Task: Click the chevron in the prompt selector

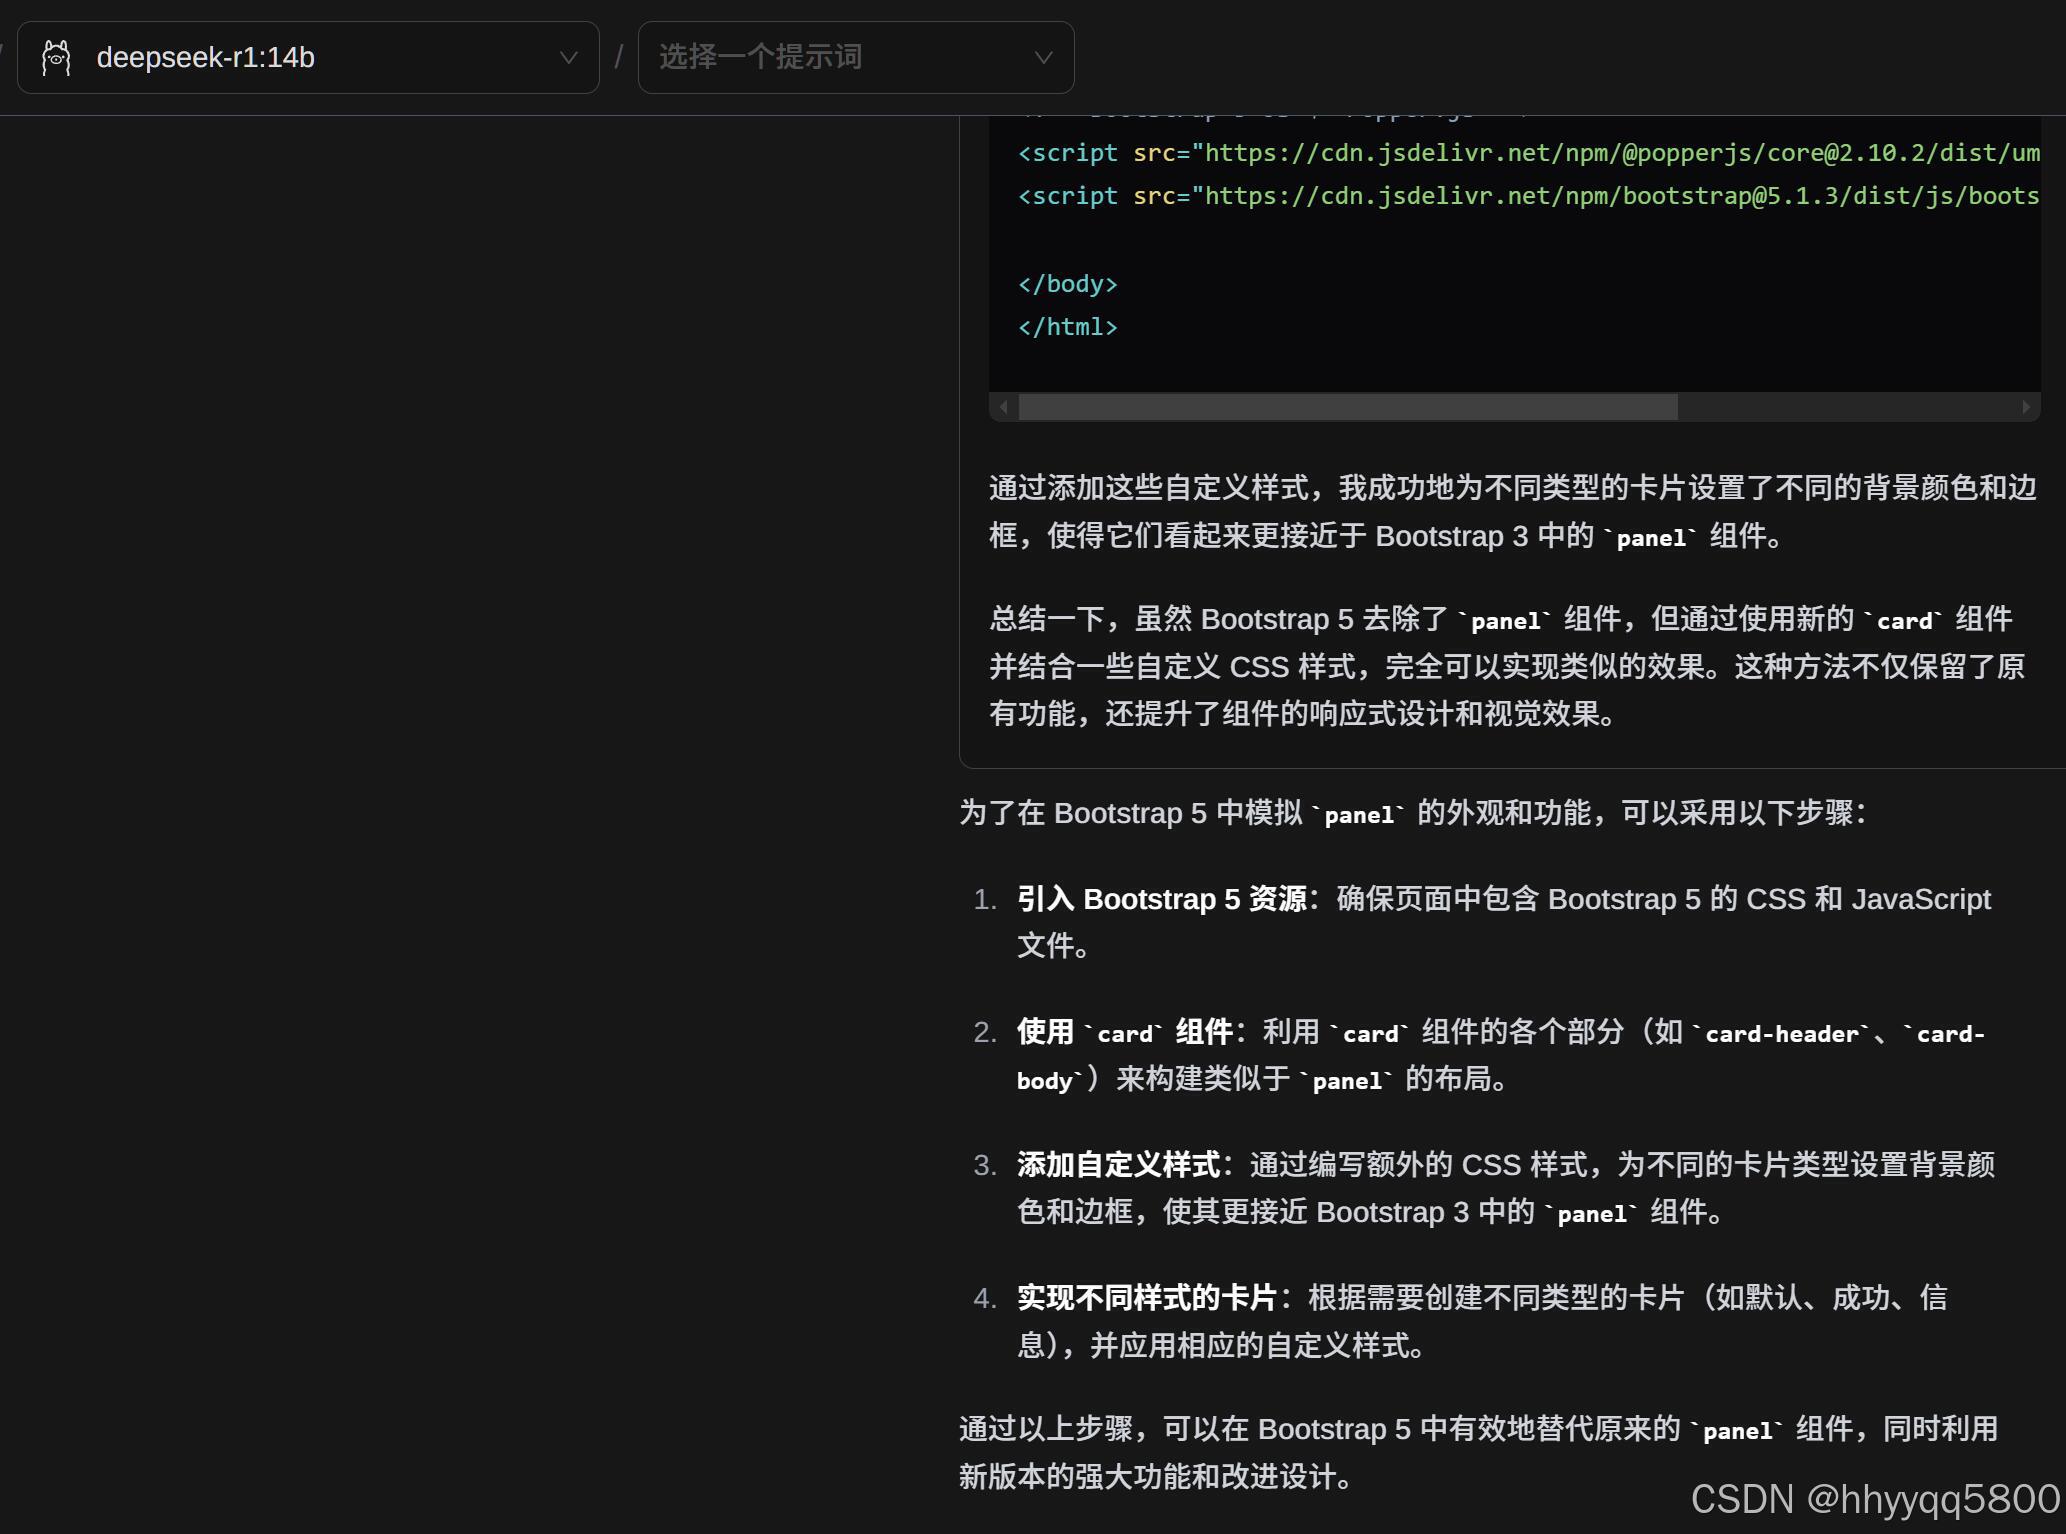Action: 1043,58
